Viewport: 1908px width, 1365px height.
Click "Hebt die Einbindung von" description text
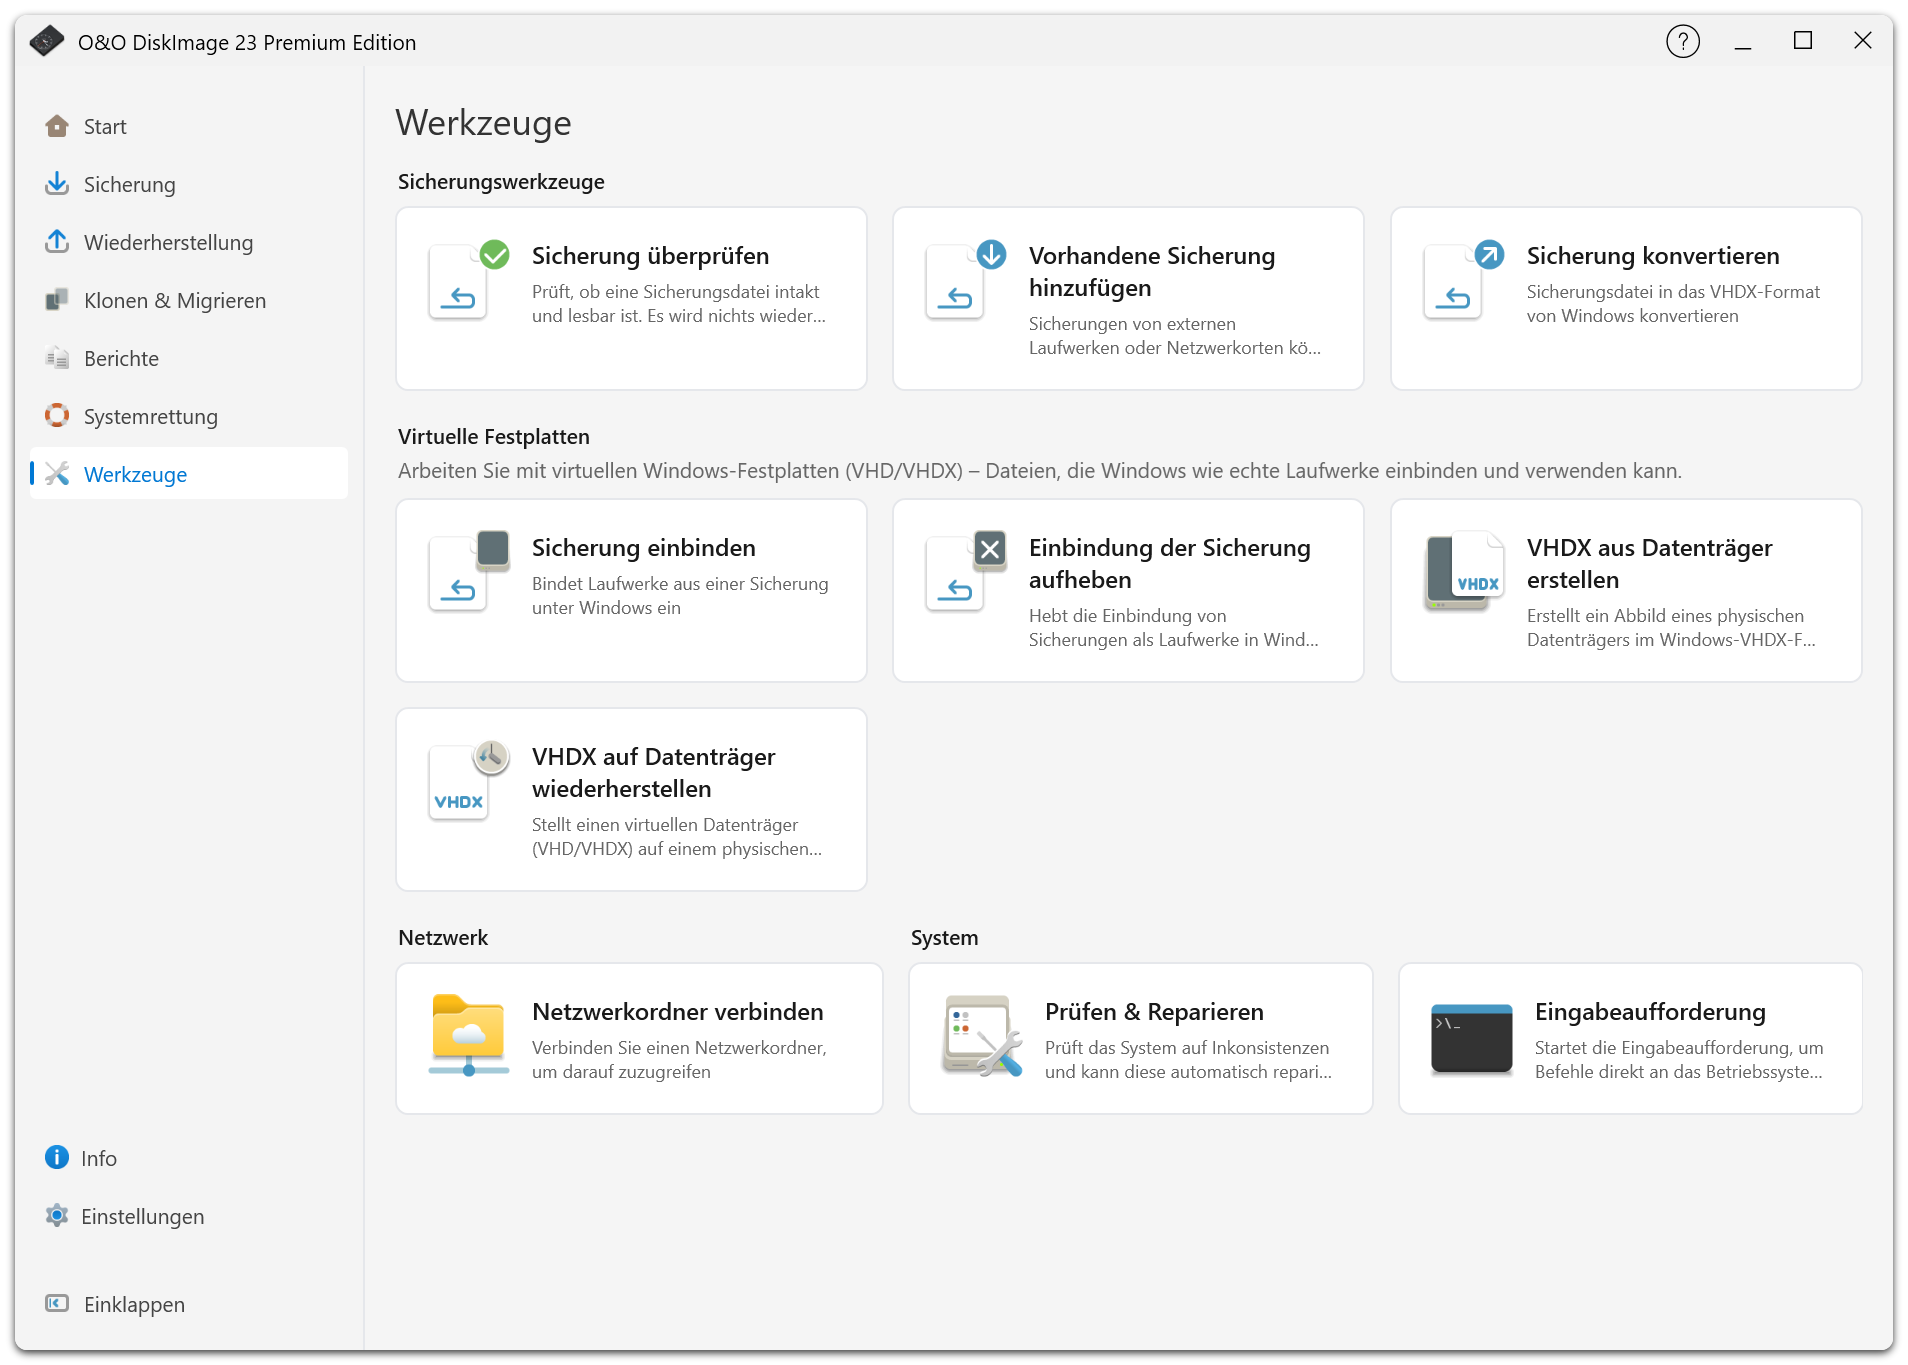coord(1127,616)
